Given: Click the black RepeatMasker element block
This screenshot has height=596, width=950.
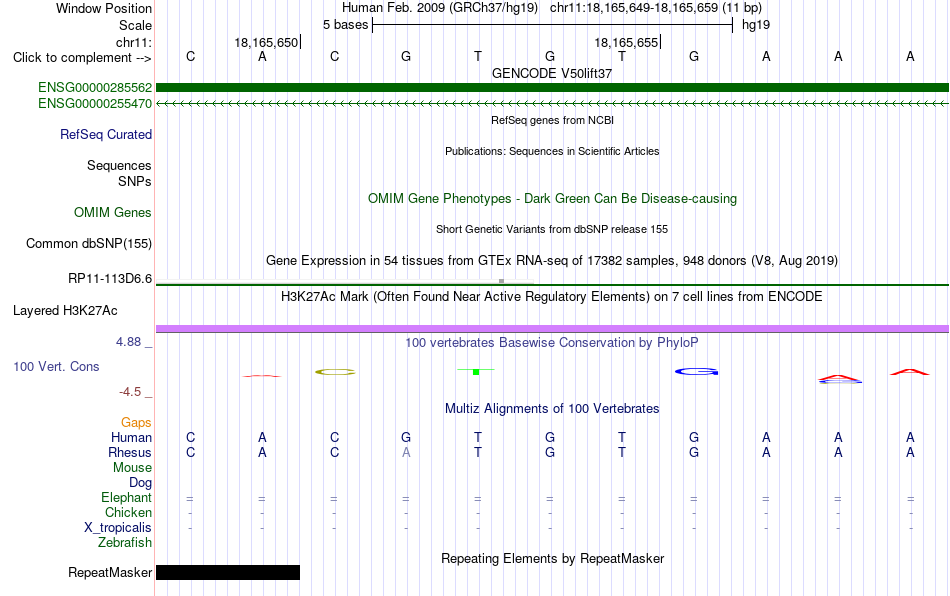Looking at the screenshot, I should 228,572.
